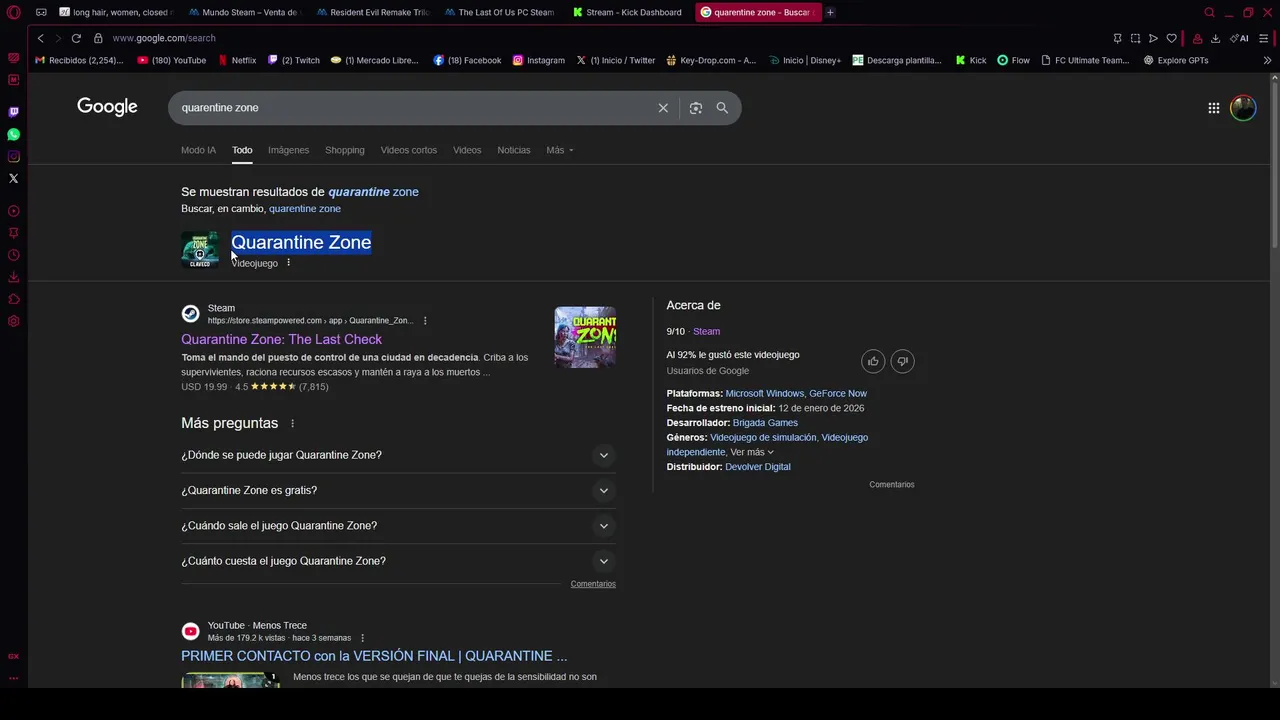This screenshot has height=720, width=1280.
Task: Open X (Twitter) in the Opera sidebar
Action: 13,178
